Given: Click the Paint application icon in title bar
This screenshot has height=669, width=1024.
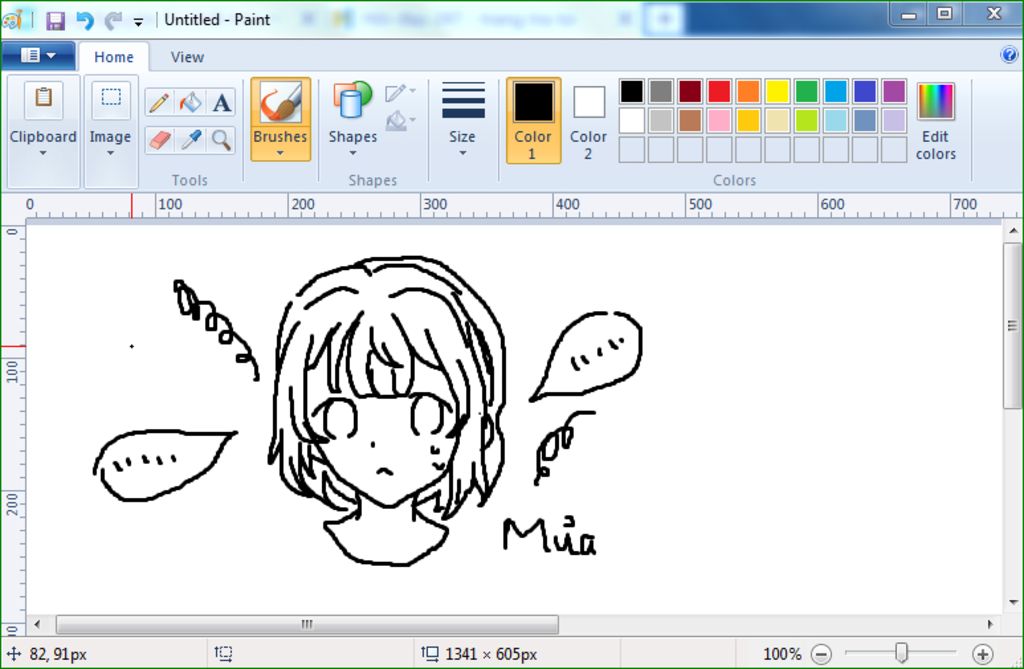Looking at the screenshot, I should tap(12, 20).
